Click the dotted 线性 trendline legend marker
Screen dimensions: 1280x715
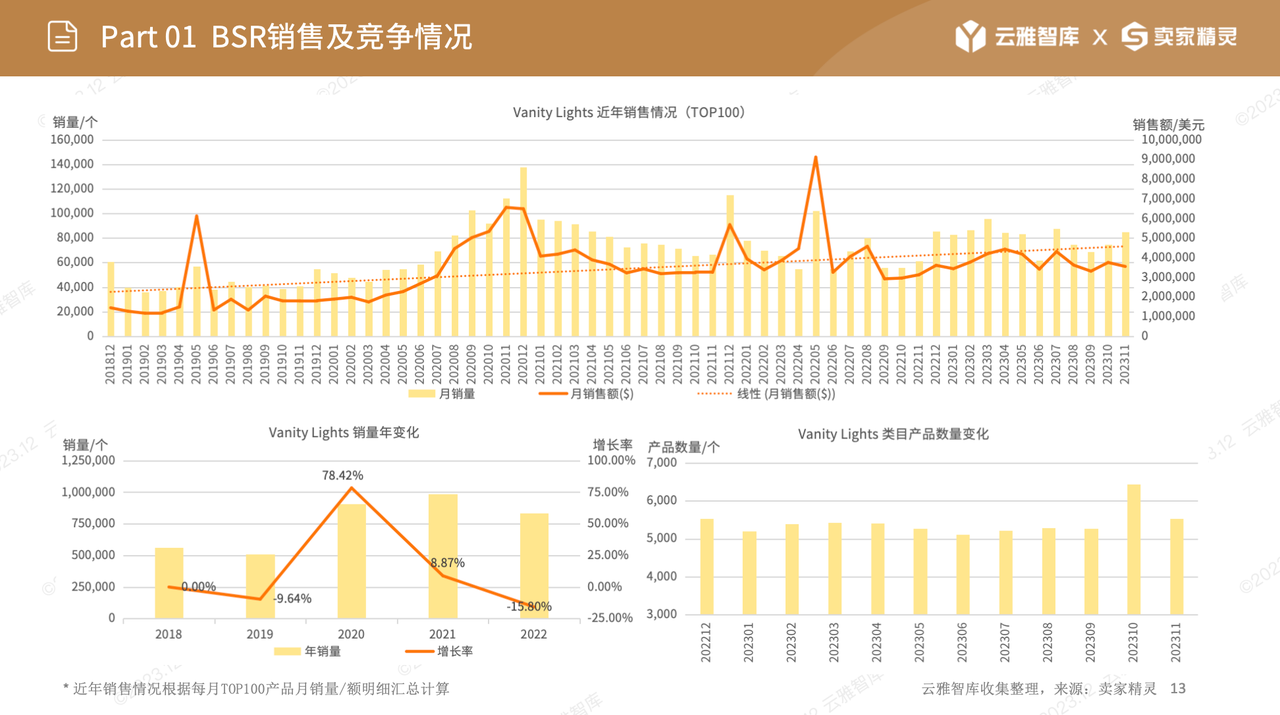click(x=714, y=394)
